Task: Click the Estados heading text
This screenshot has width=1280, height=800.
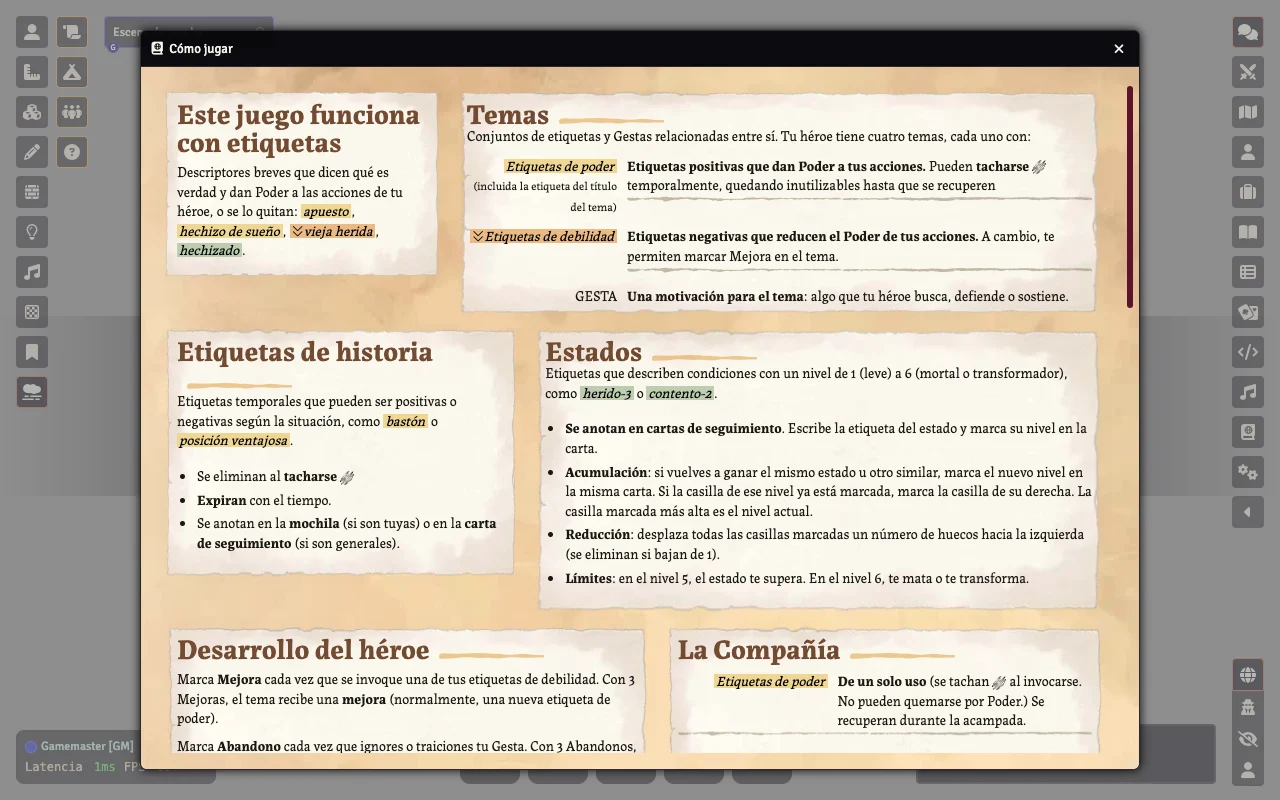Action: pos(593,352)
